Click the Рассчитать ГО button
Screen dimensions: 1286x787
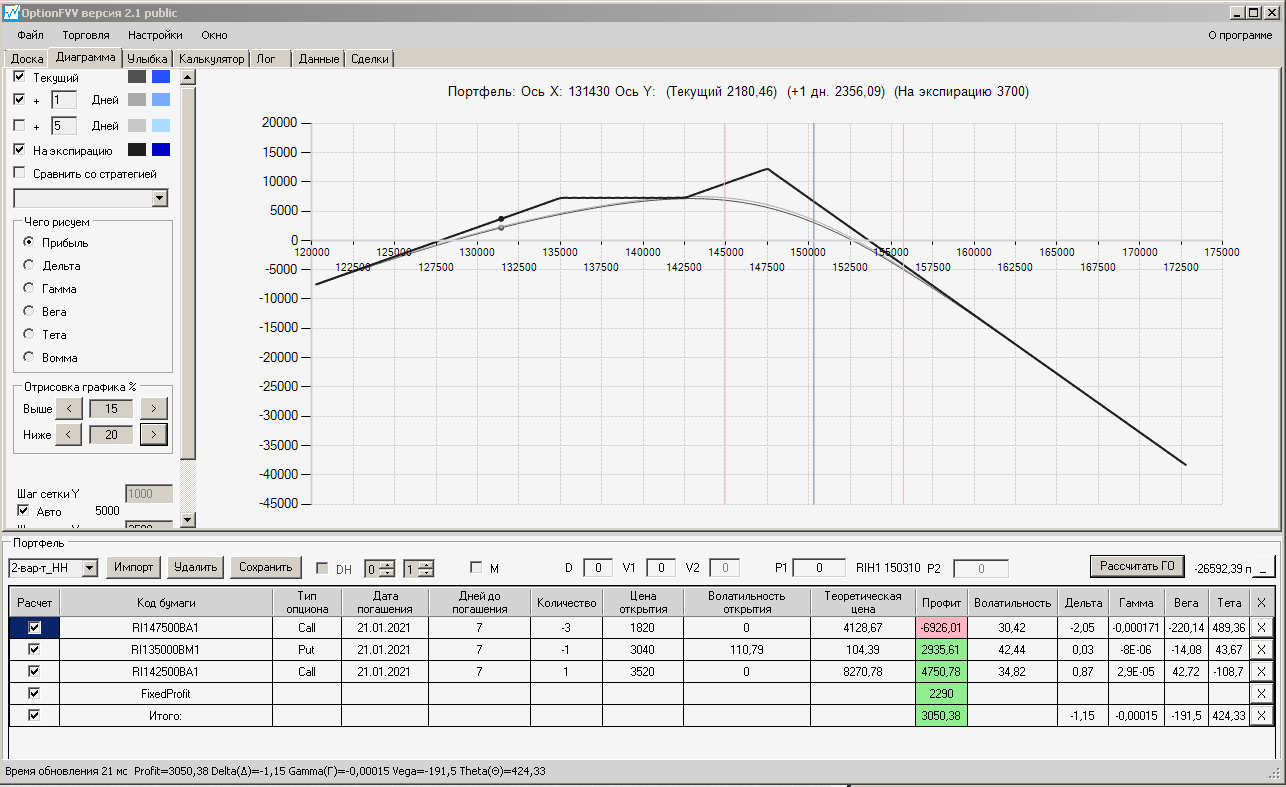(1138, 567)
